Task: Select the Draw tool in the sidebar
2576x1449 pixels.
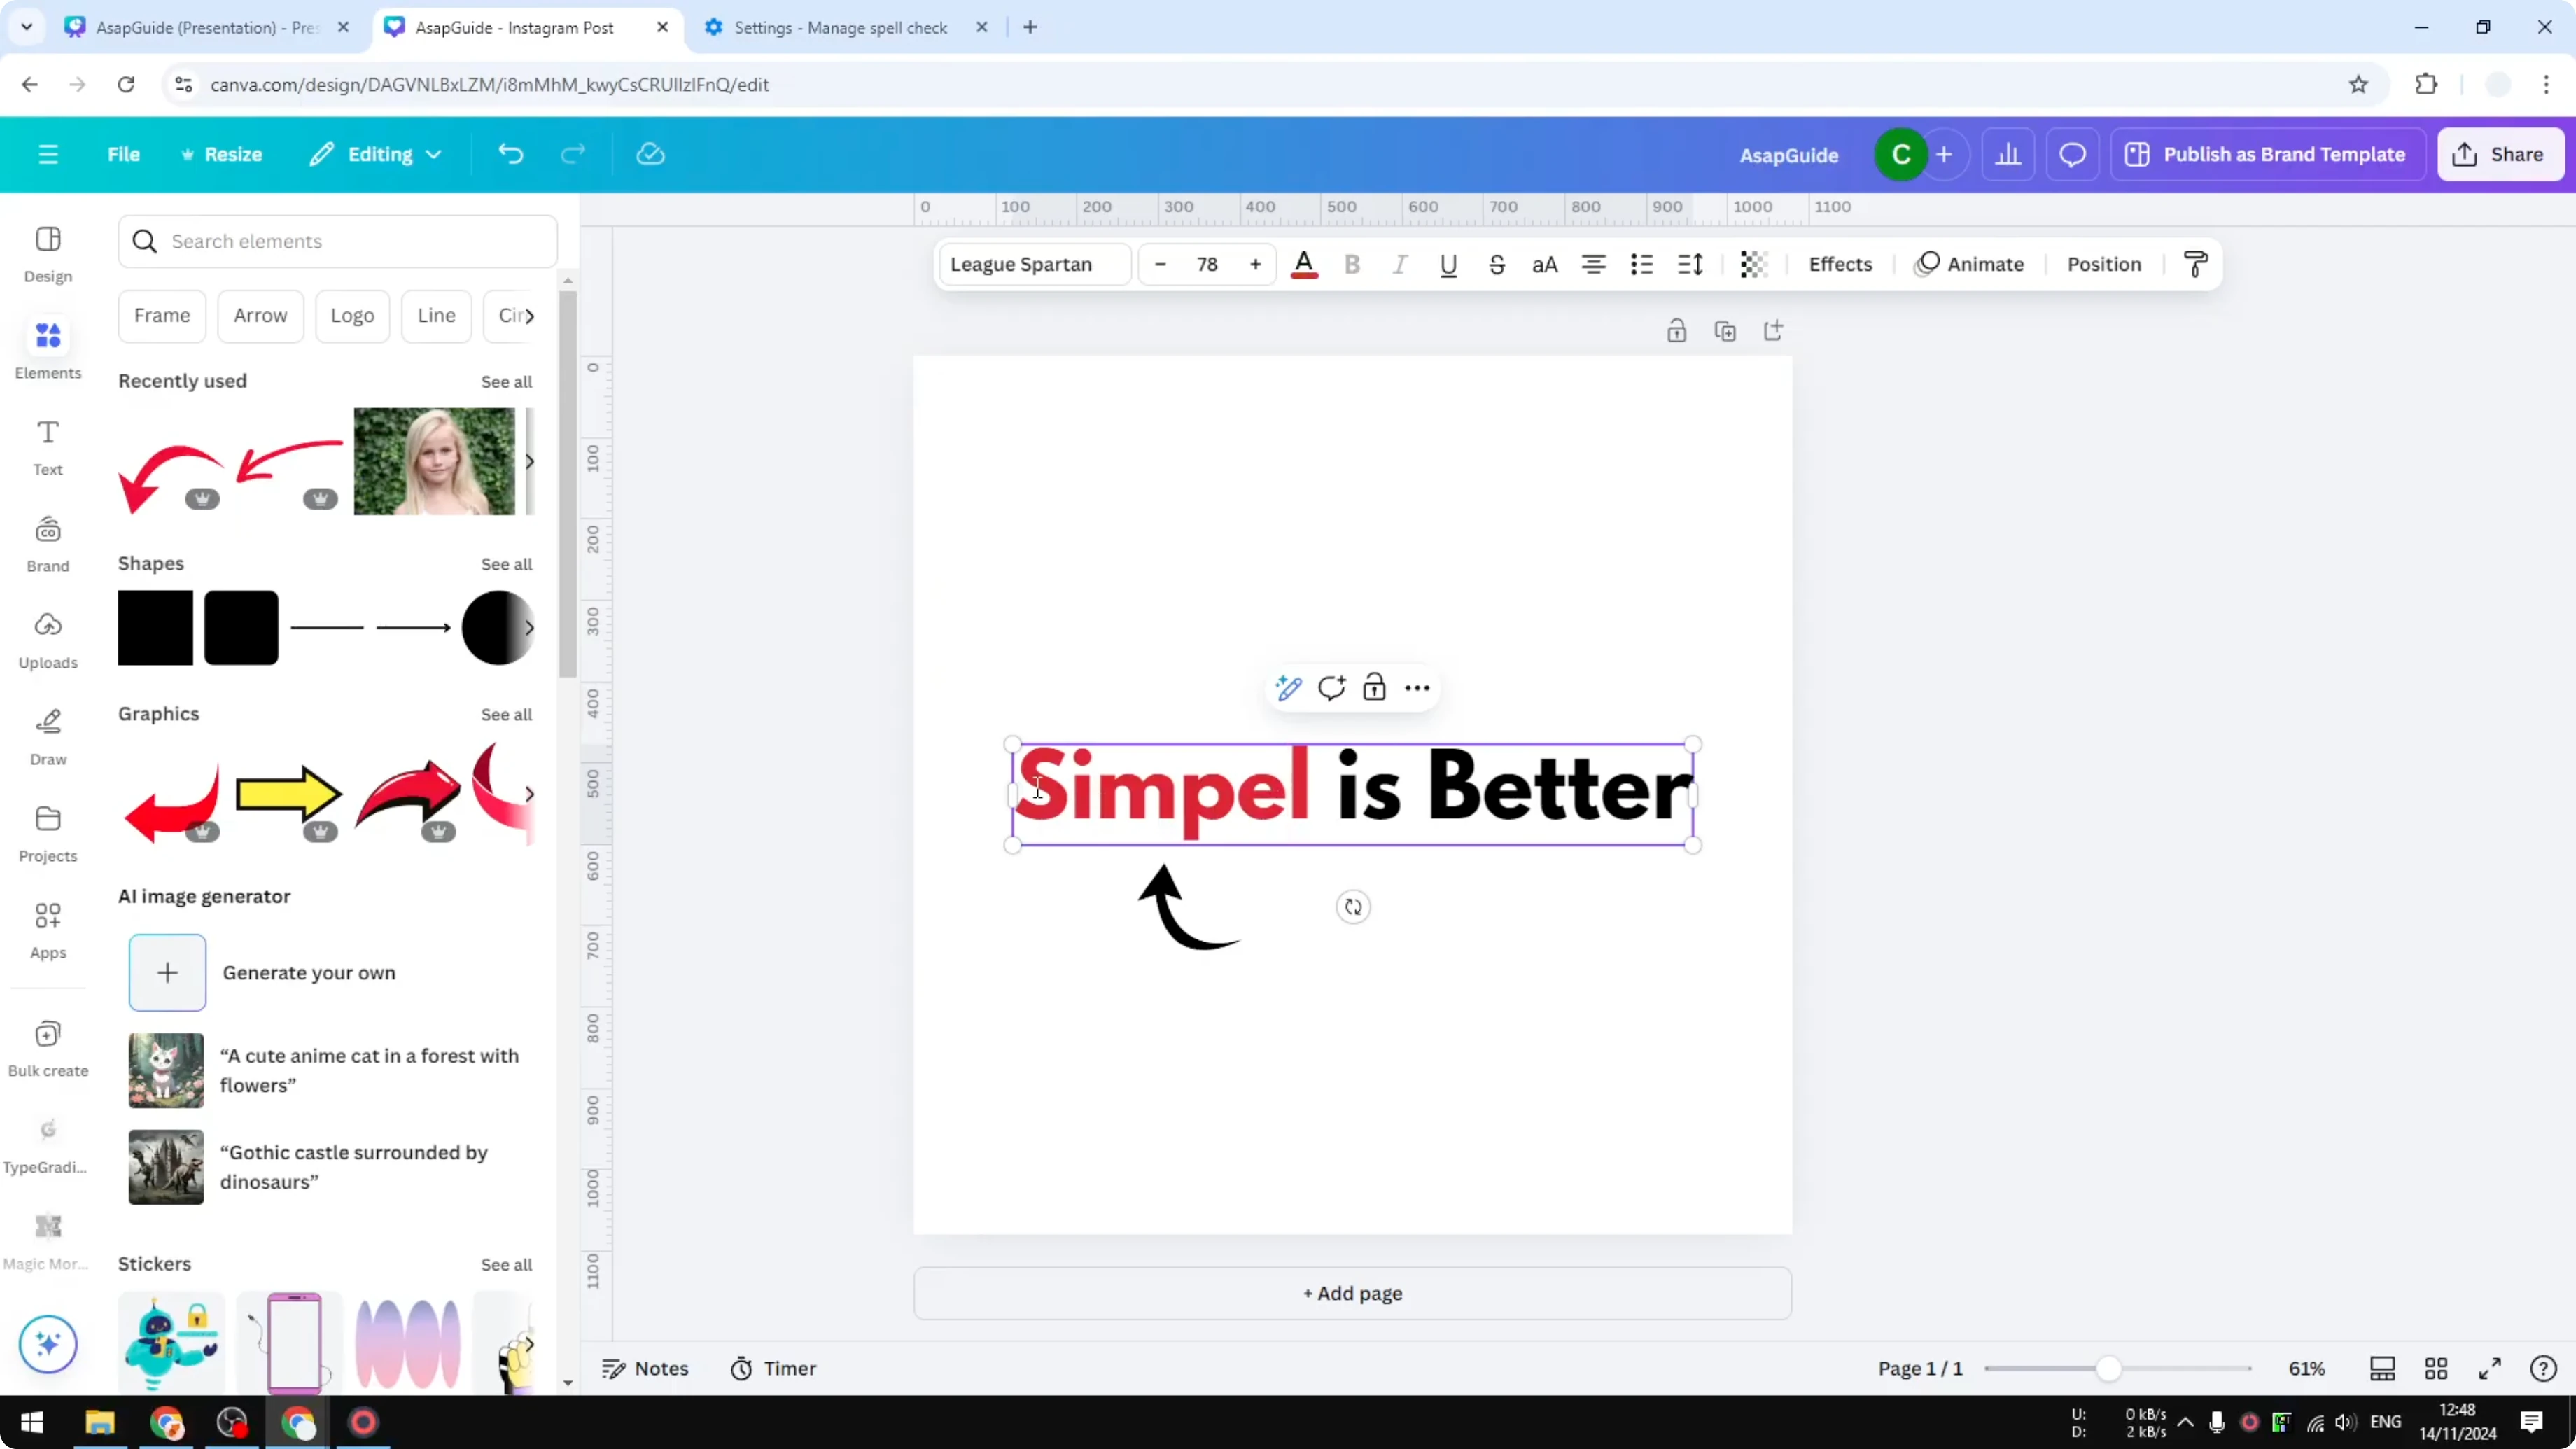Action: [47, 736]
